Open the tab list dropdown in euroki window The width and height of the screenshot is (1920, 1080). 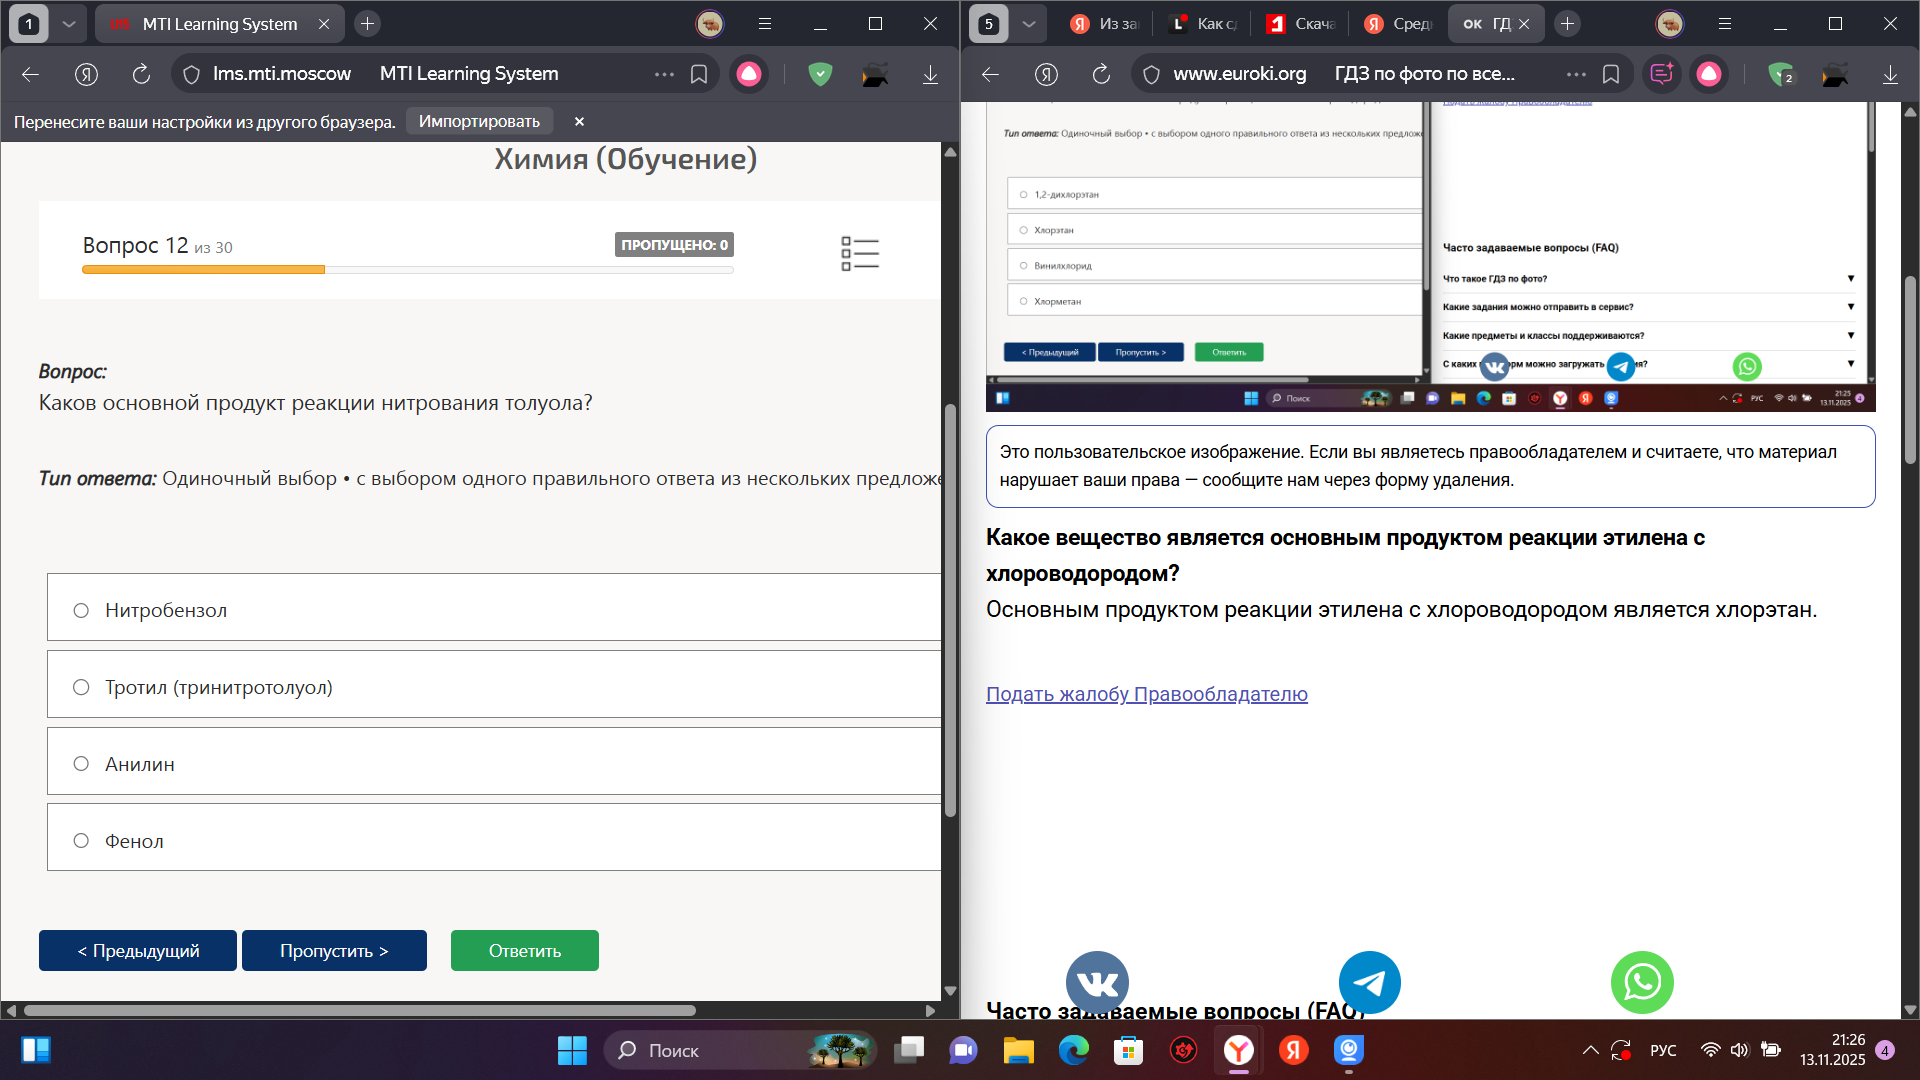1028,23
